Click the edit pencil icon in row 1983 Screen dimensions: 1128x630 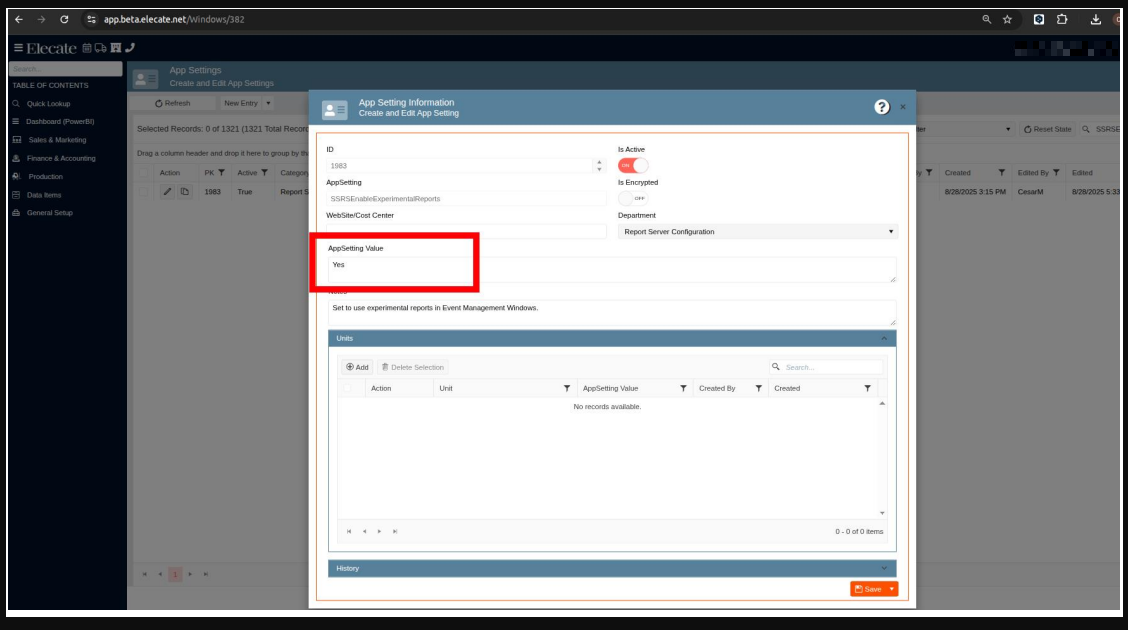point(167,192)
